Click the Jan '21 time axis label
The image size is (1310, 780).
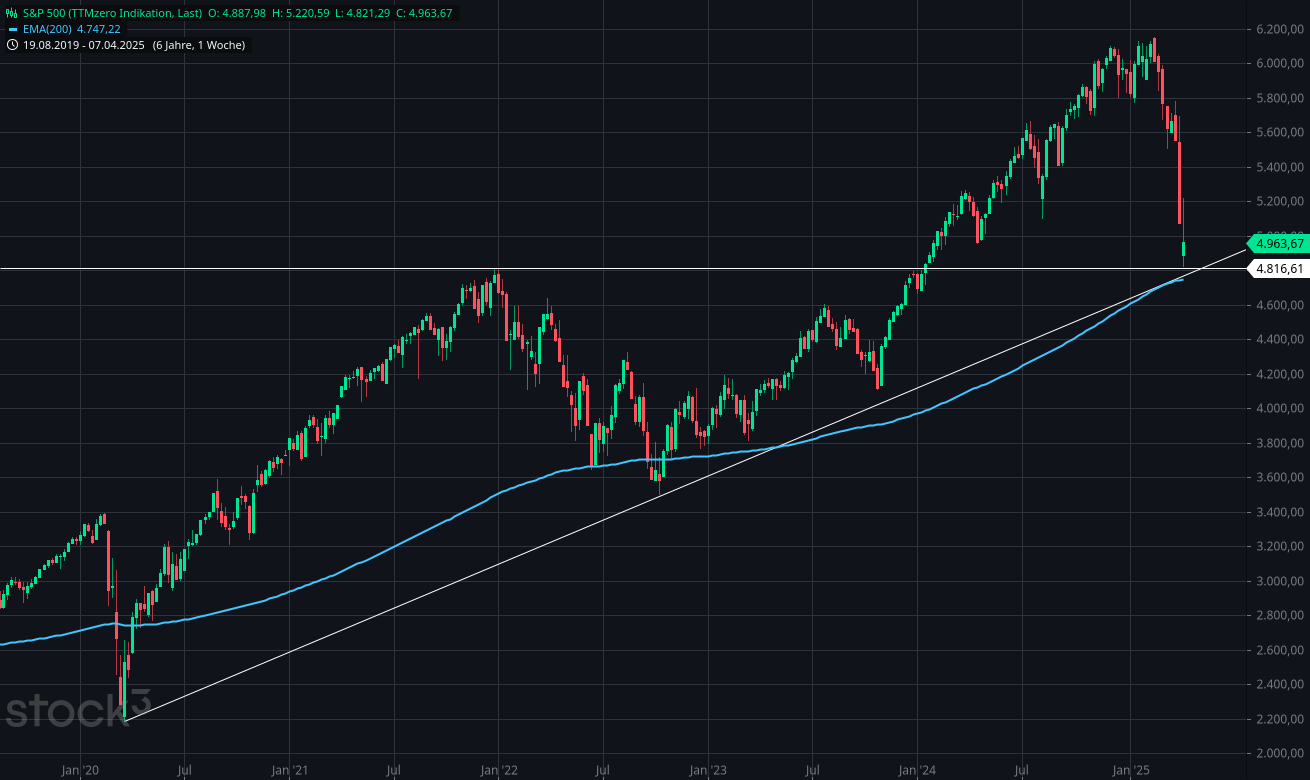click(x=289, y=769)
